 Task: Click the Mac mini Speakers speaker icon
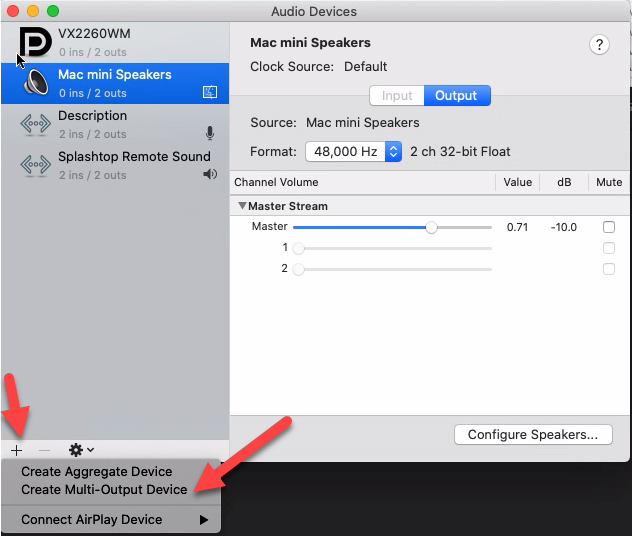tap(35, 82)
